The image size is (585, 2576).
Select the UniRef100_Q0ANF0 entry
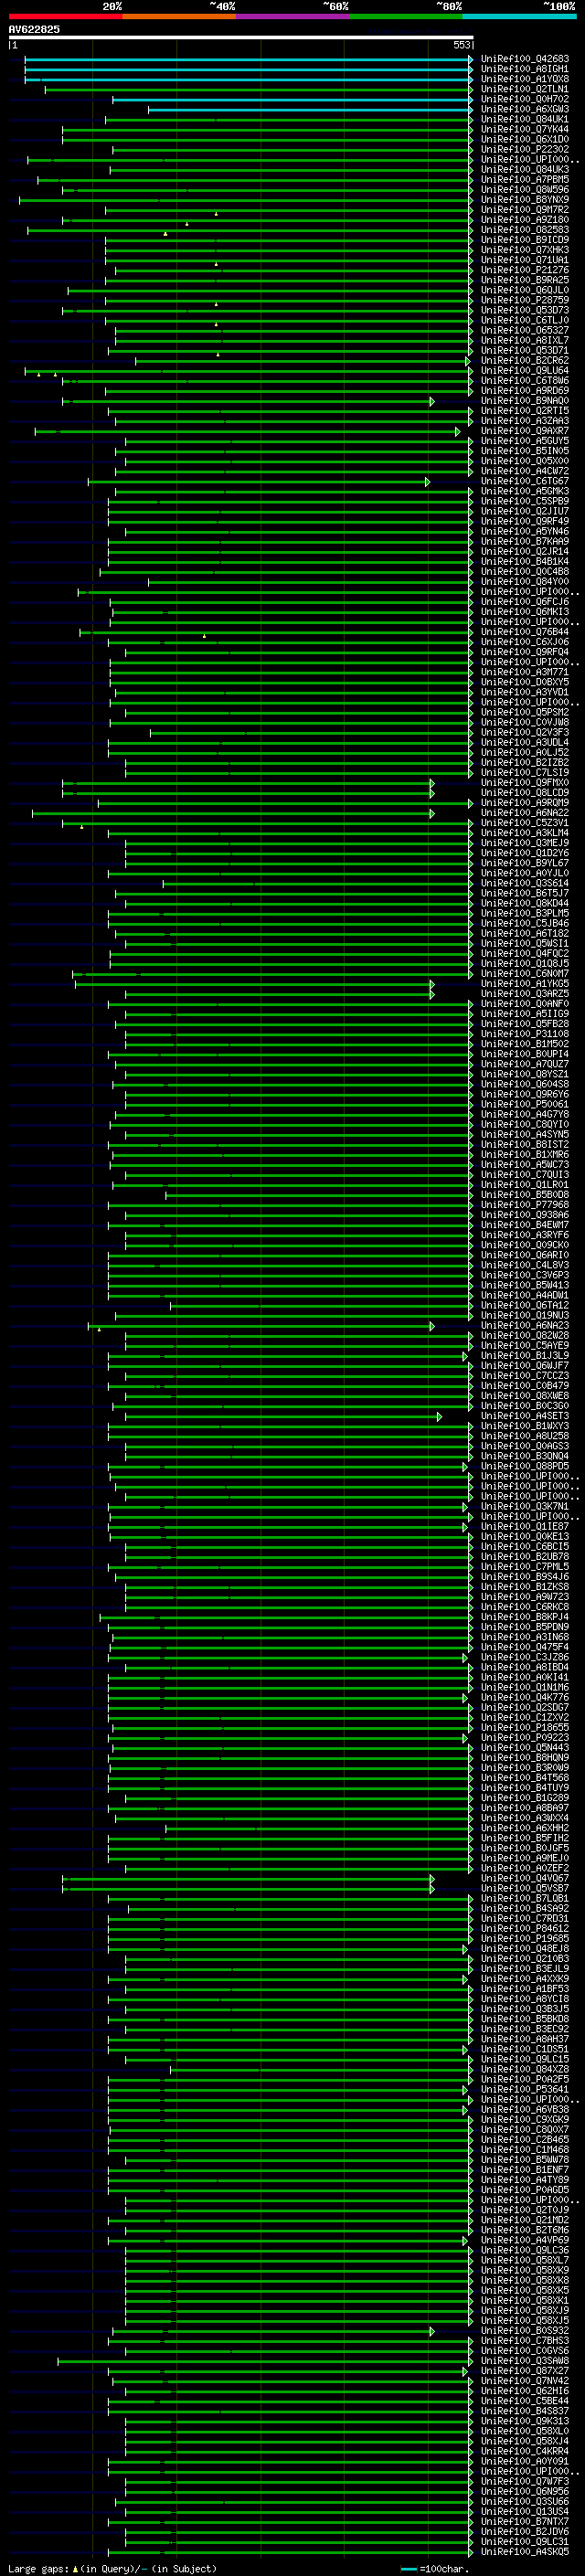tap(525, 1004)
